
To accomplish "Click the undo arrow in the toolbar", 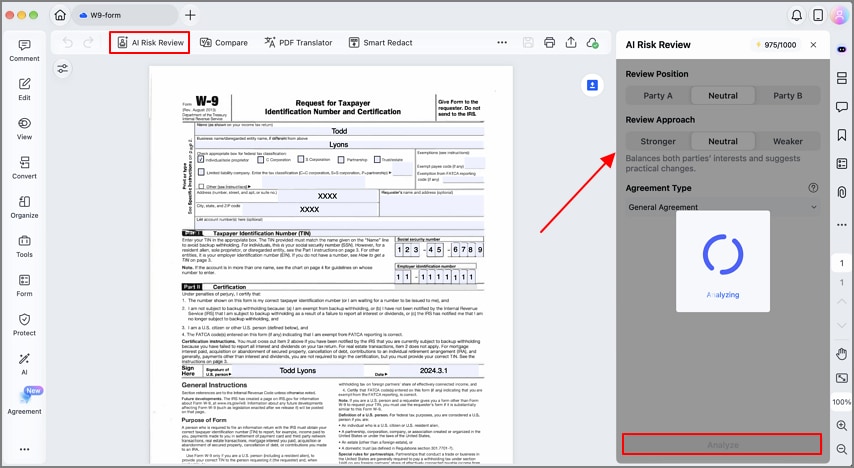I will (x=68, y=42).
